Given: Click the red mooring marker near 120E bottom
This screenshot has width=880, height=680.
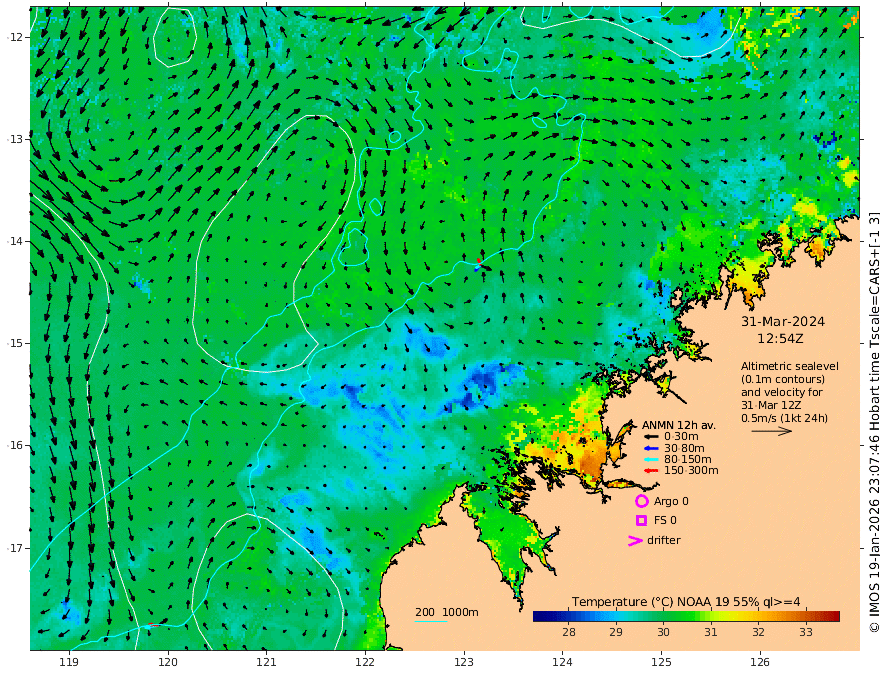Looking at the screenshot, I should click(153, 624).
